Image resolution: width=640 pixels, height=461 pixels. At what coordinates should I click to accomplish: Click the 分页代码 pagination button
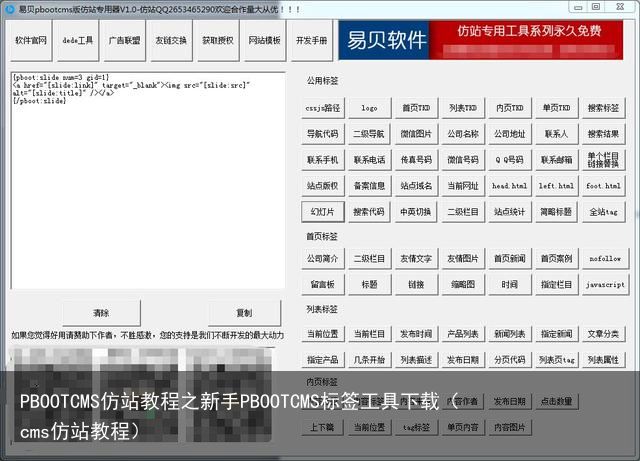click(x=510, y=359)
